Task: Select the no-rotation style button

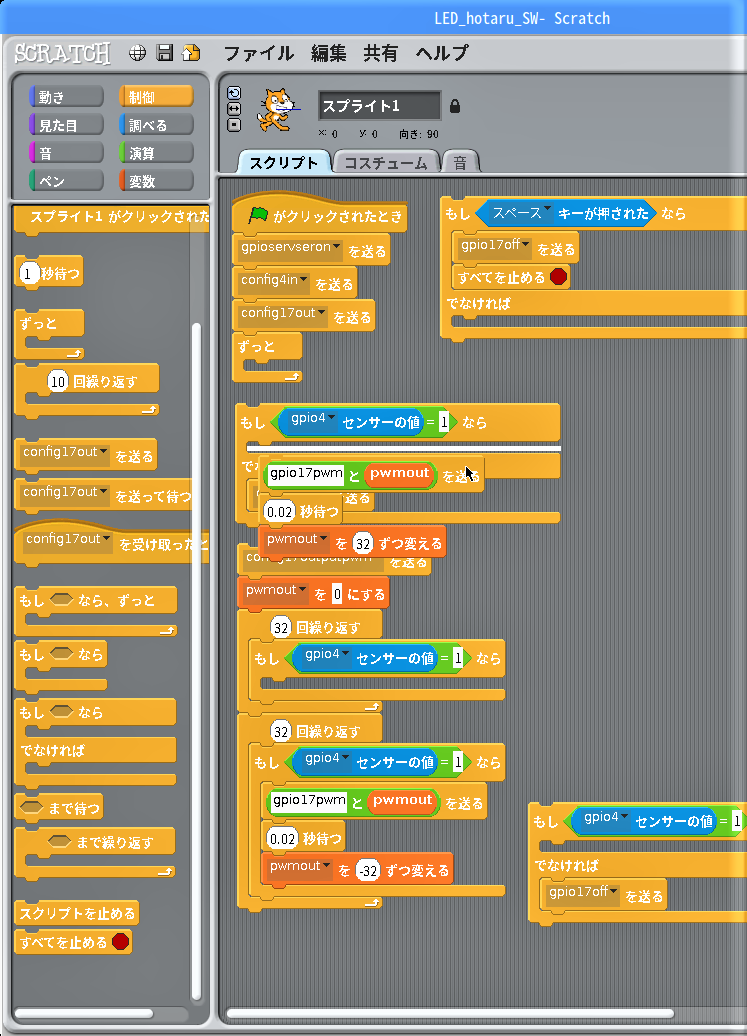Action: tap(234, 125)
